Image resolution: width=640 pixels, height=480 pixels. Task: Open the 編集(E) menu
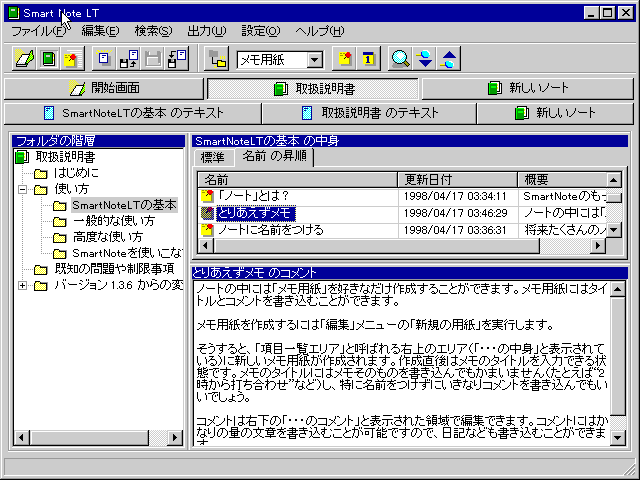(x=100, y=31)
